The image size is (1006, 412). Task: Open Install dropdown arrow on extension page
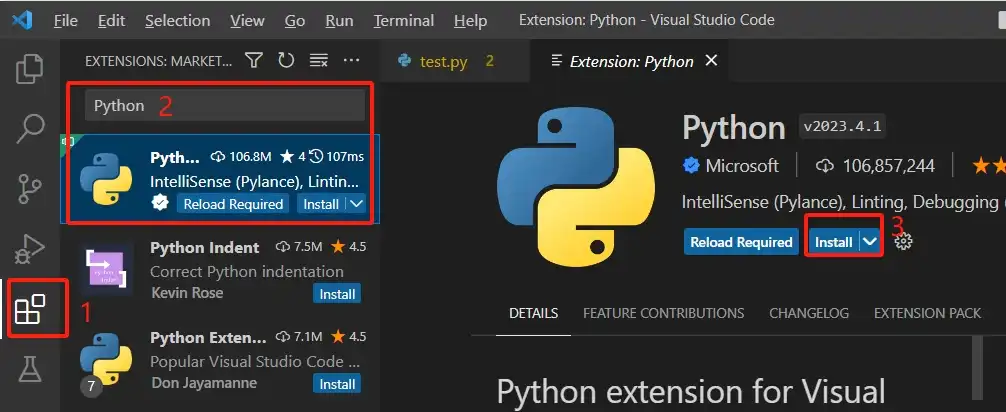(869, 242)
